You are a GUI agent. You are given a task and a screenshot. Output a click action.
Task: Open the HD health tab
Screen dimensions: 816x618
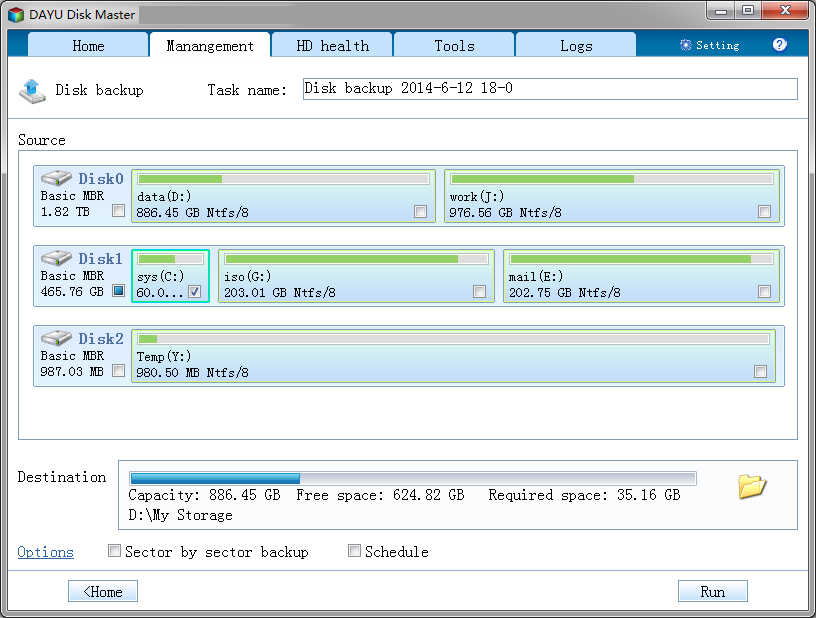[x=332, y=45]
